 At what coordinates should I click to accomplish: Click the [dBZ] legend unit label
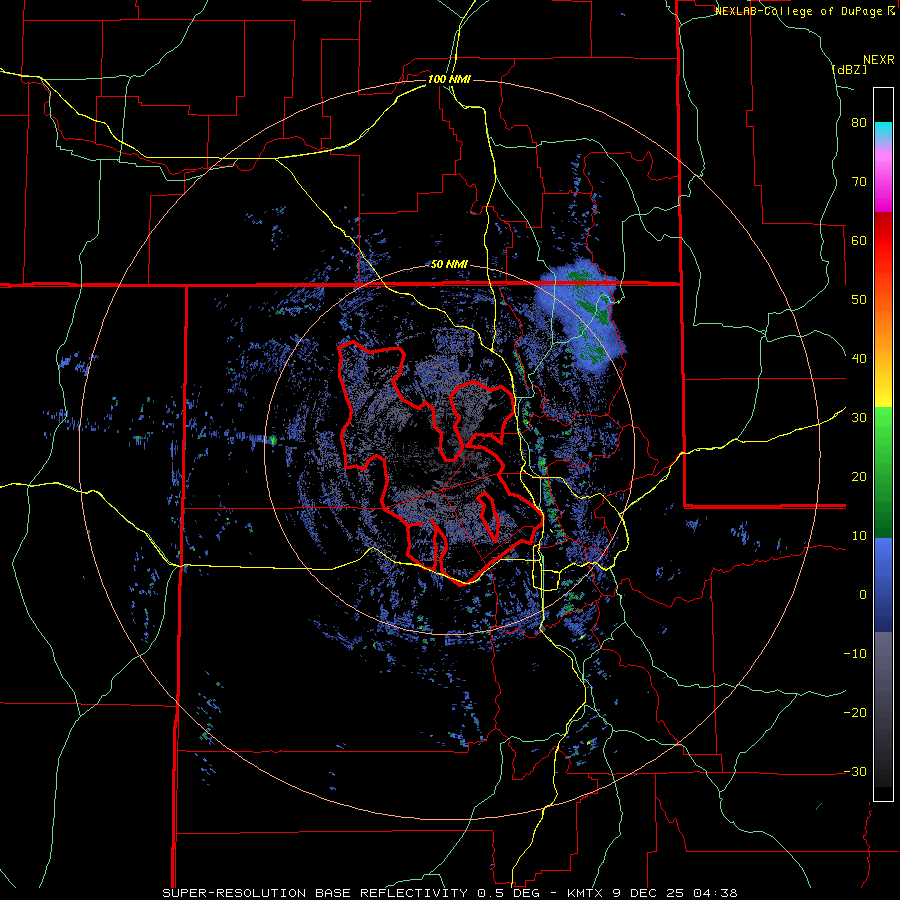[849, 69]
